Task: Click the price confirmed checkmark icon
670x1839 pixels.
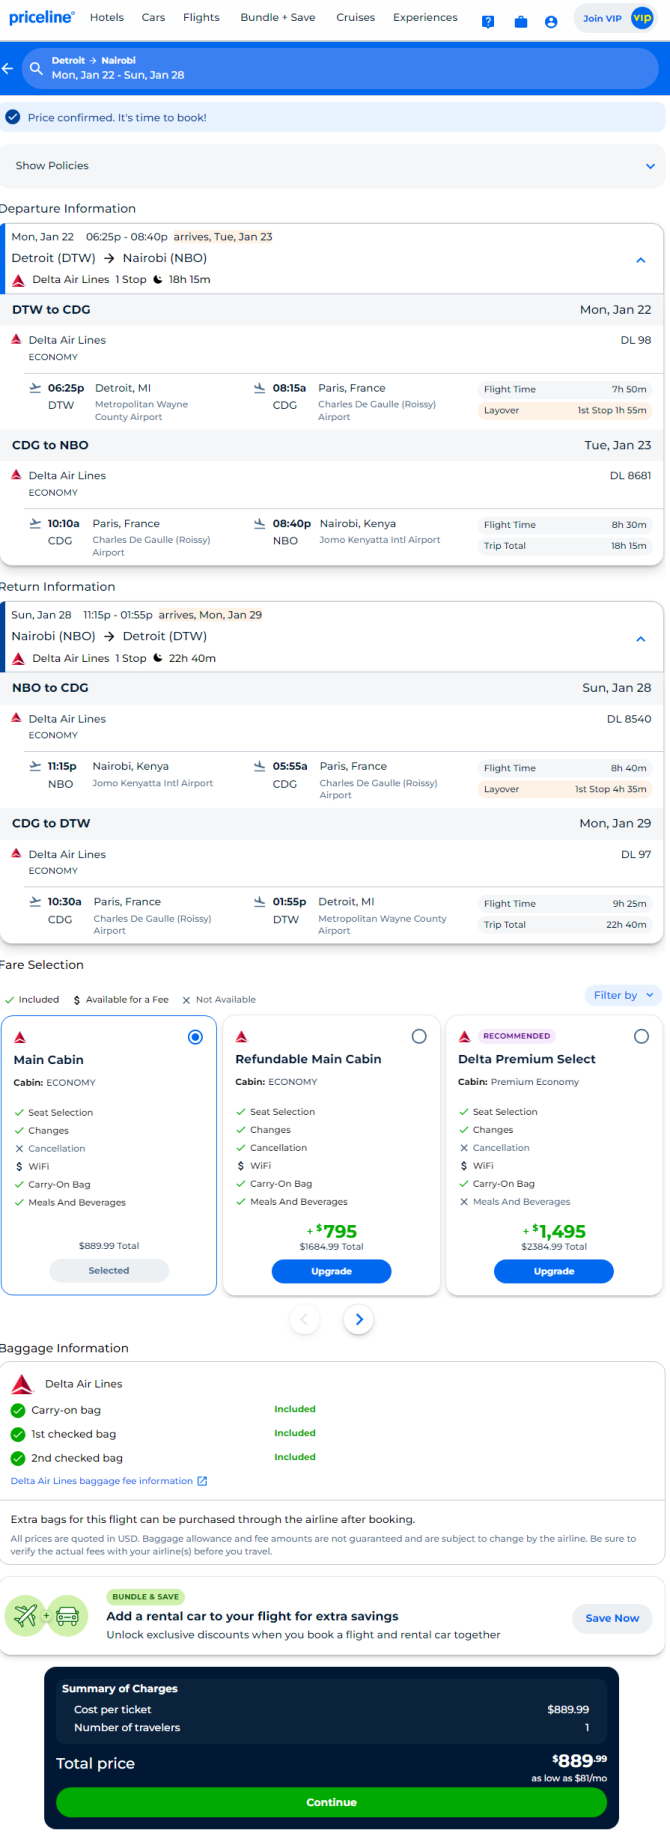Action: [x=13, y=117]
